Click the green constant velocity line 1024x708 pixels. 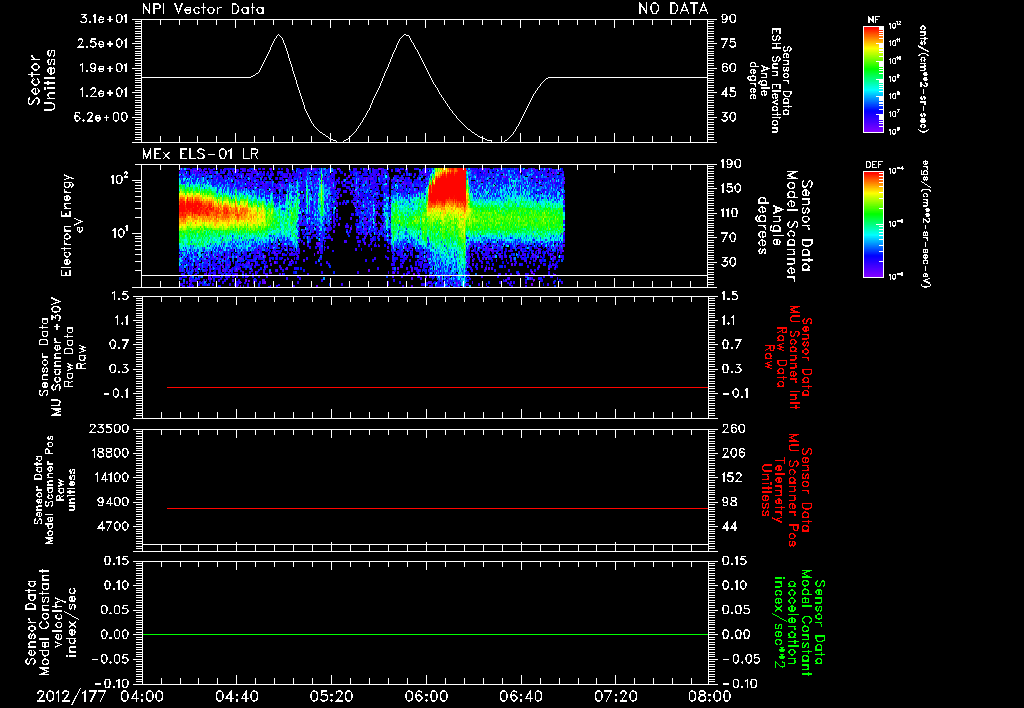point(425,634)
